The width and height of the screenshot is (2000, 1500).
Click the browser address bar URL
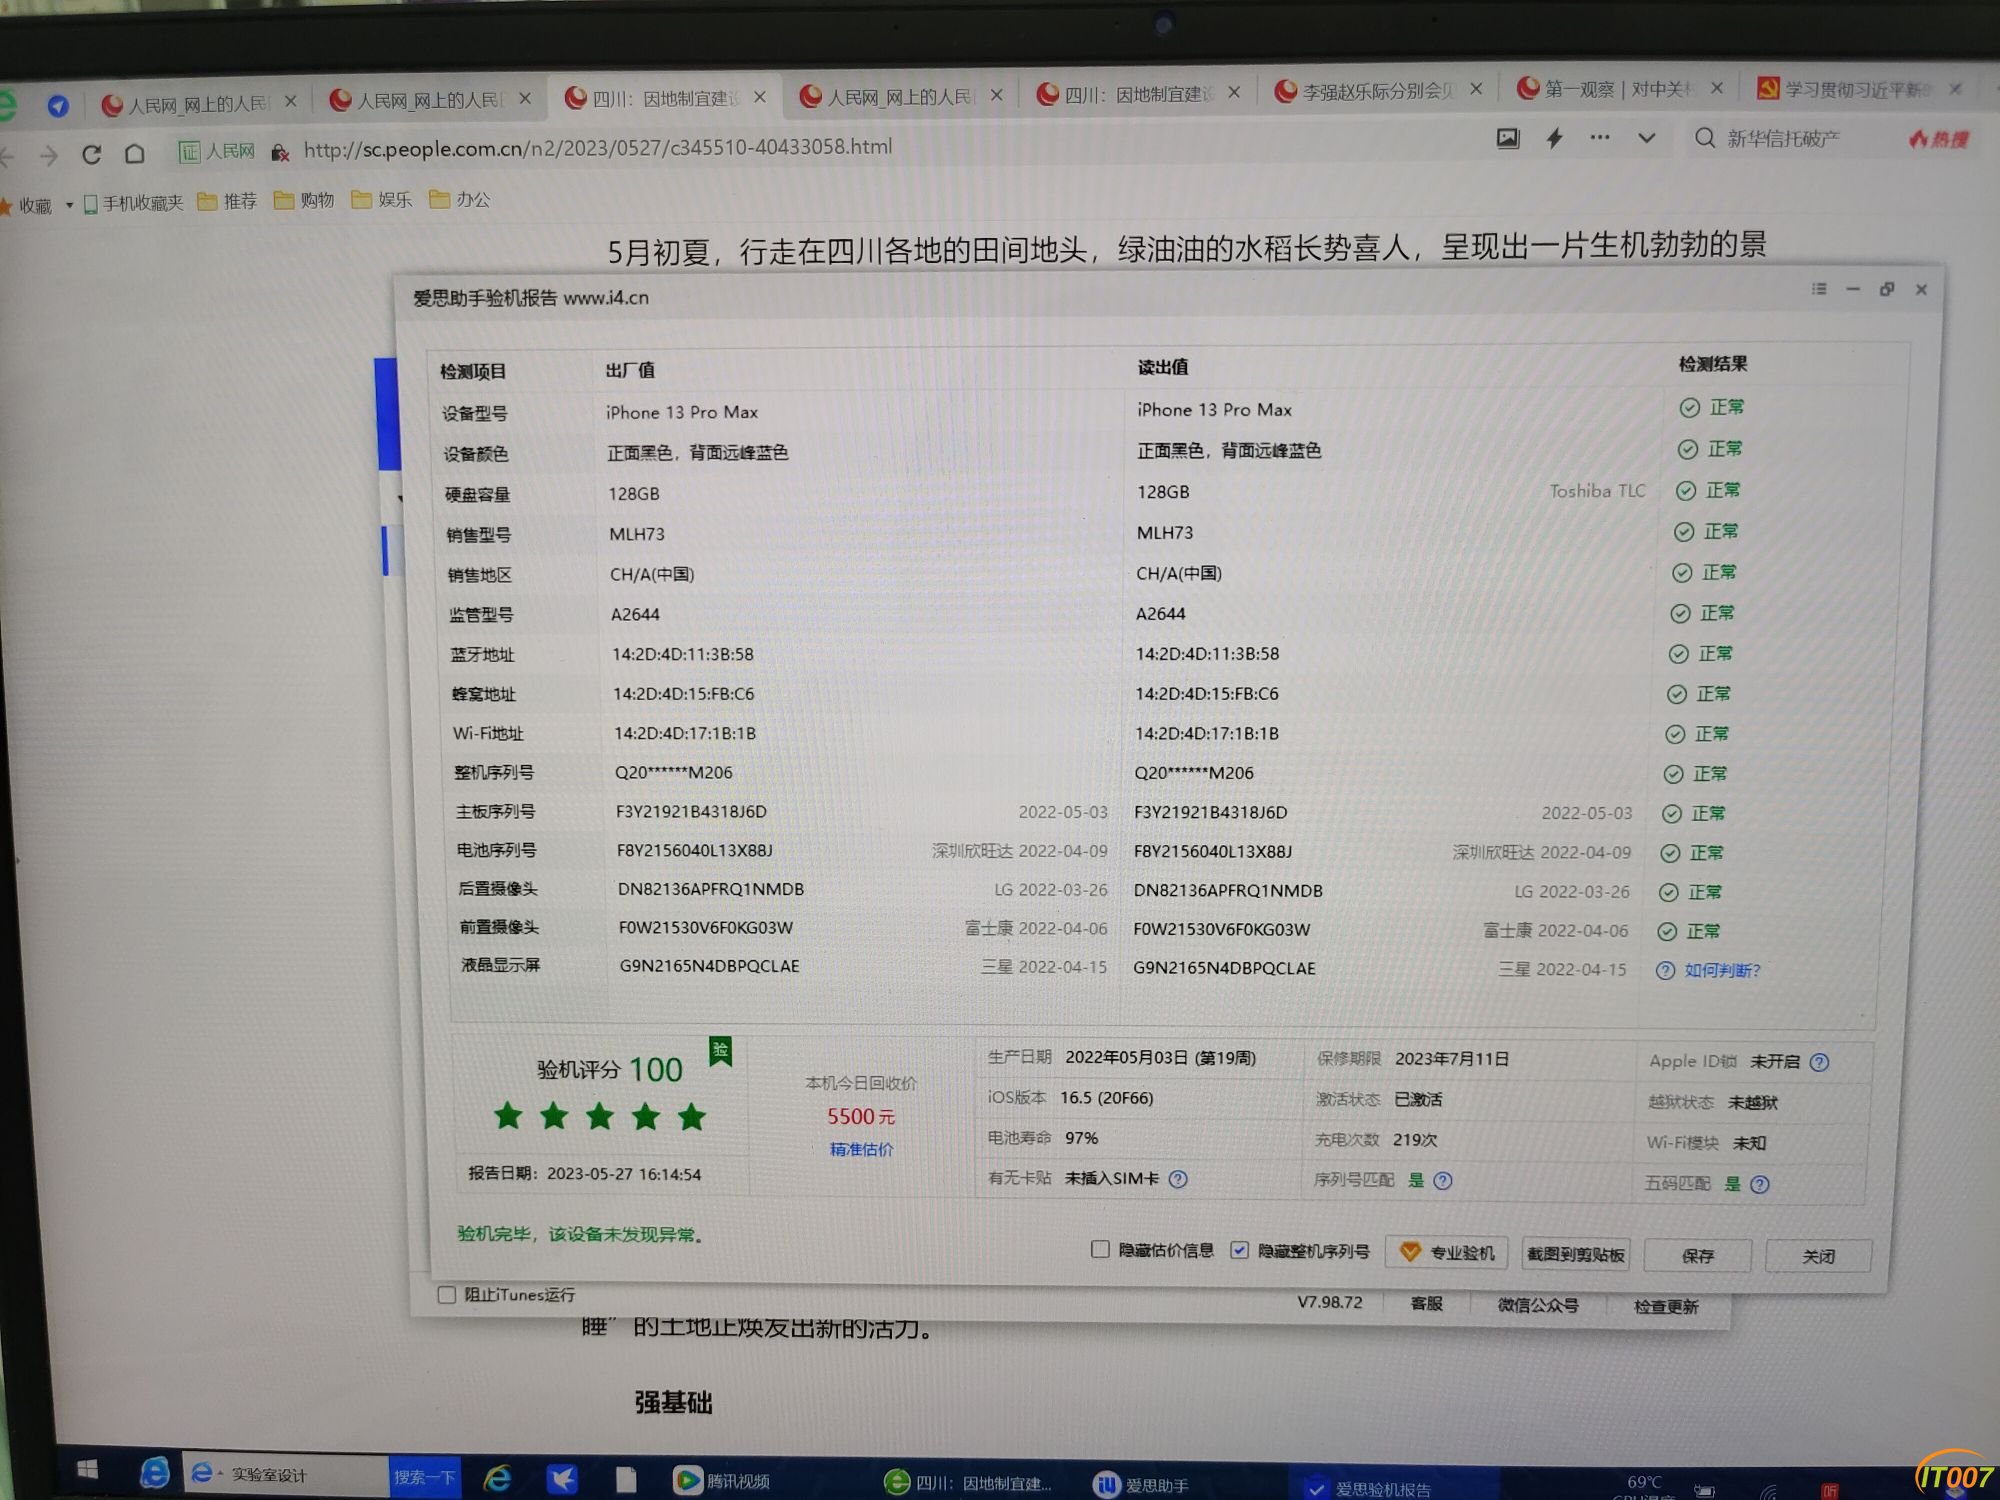point(597,148)
